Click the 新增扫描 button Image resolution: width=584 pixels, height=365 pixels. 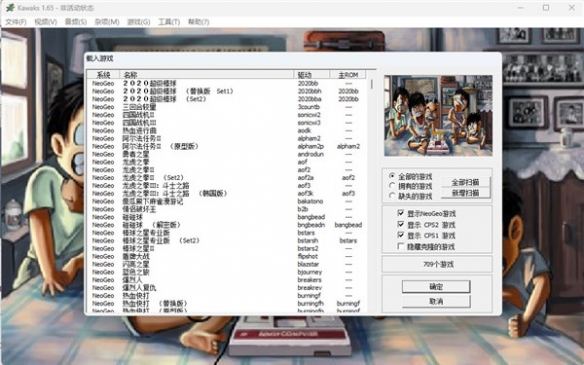pyautogui.click(x=466, y=193)
